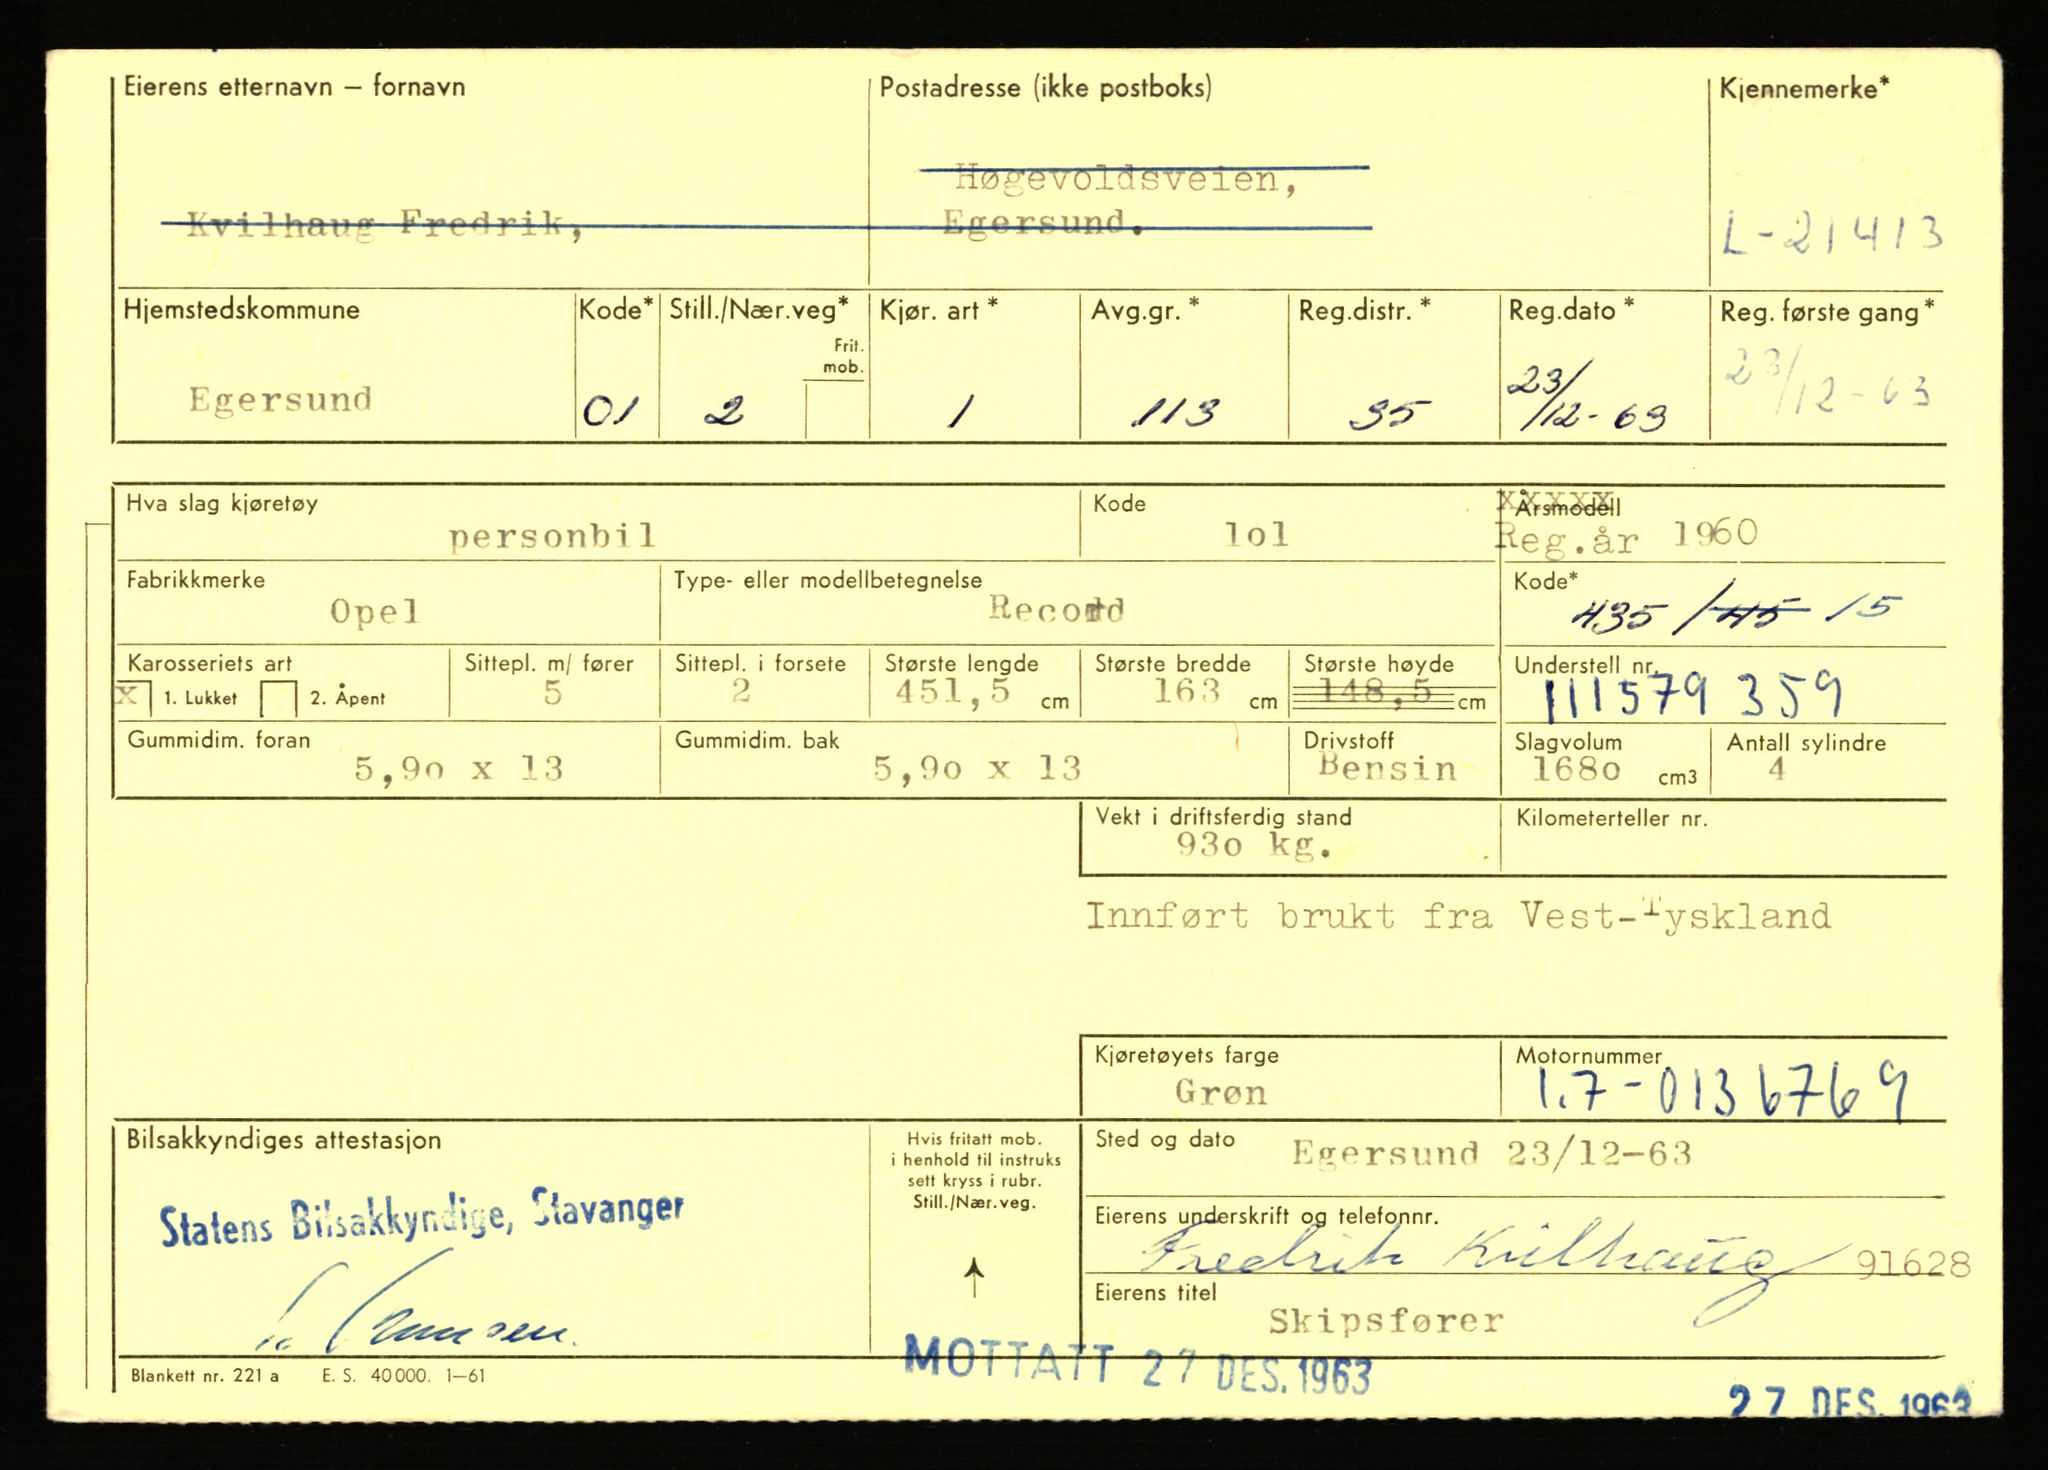Screen dimensions: 2048x1470
Task: Click vehicle colour 'Grøn'
Action: coord(1221,1092)
